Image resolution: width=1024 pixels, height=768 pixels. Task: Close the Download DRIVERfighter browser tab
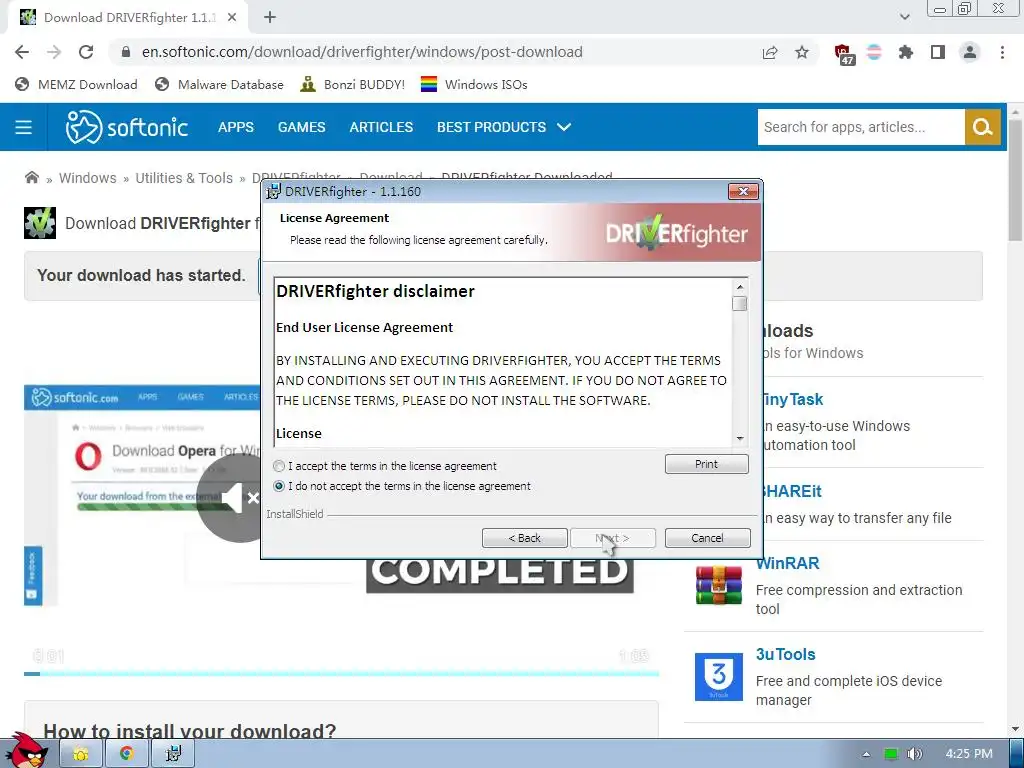pos(232,18)
